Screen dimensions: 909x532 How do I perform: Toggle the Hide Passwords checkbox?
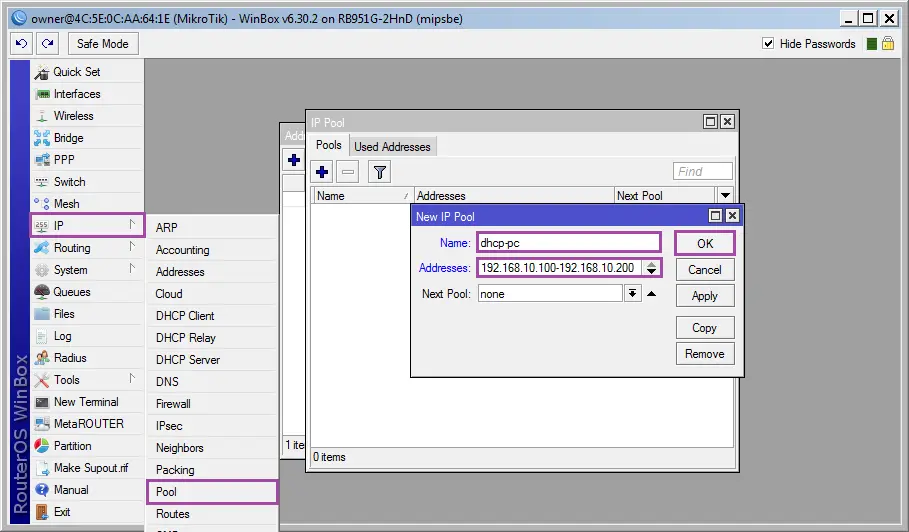[x=768, y=43]
